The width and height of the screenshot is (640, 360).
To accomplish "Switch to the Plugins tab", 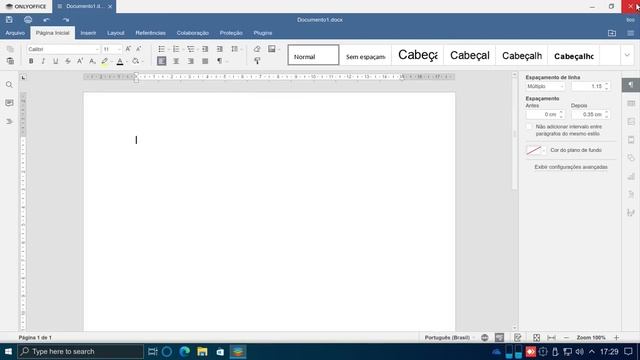I will coord(262,33).
